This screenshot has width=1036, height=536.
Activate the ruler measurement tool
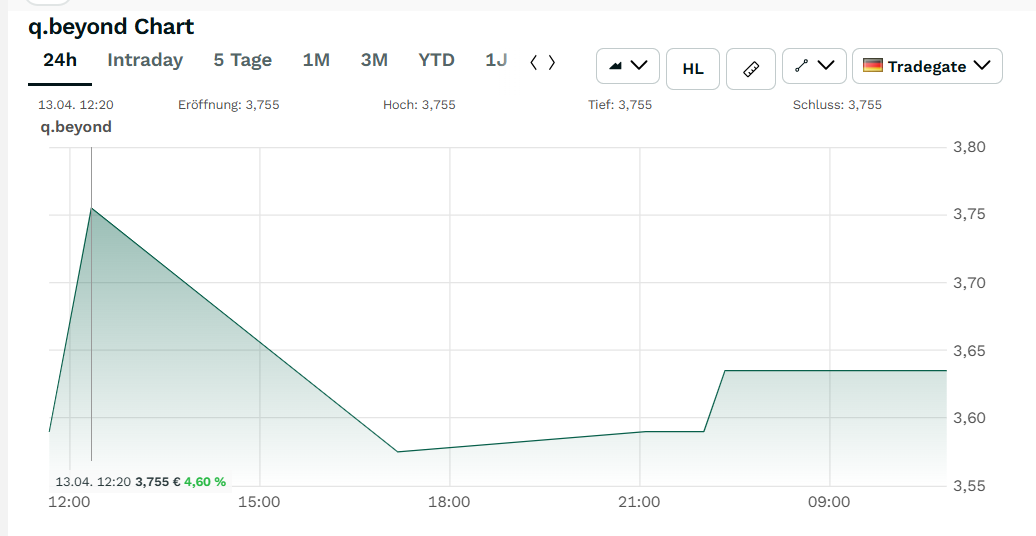[x=751, y=68]
